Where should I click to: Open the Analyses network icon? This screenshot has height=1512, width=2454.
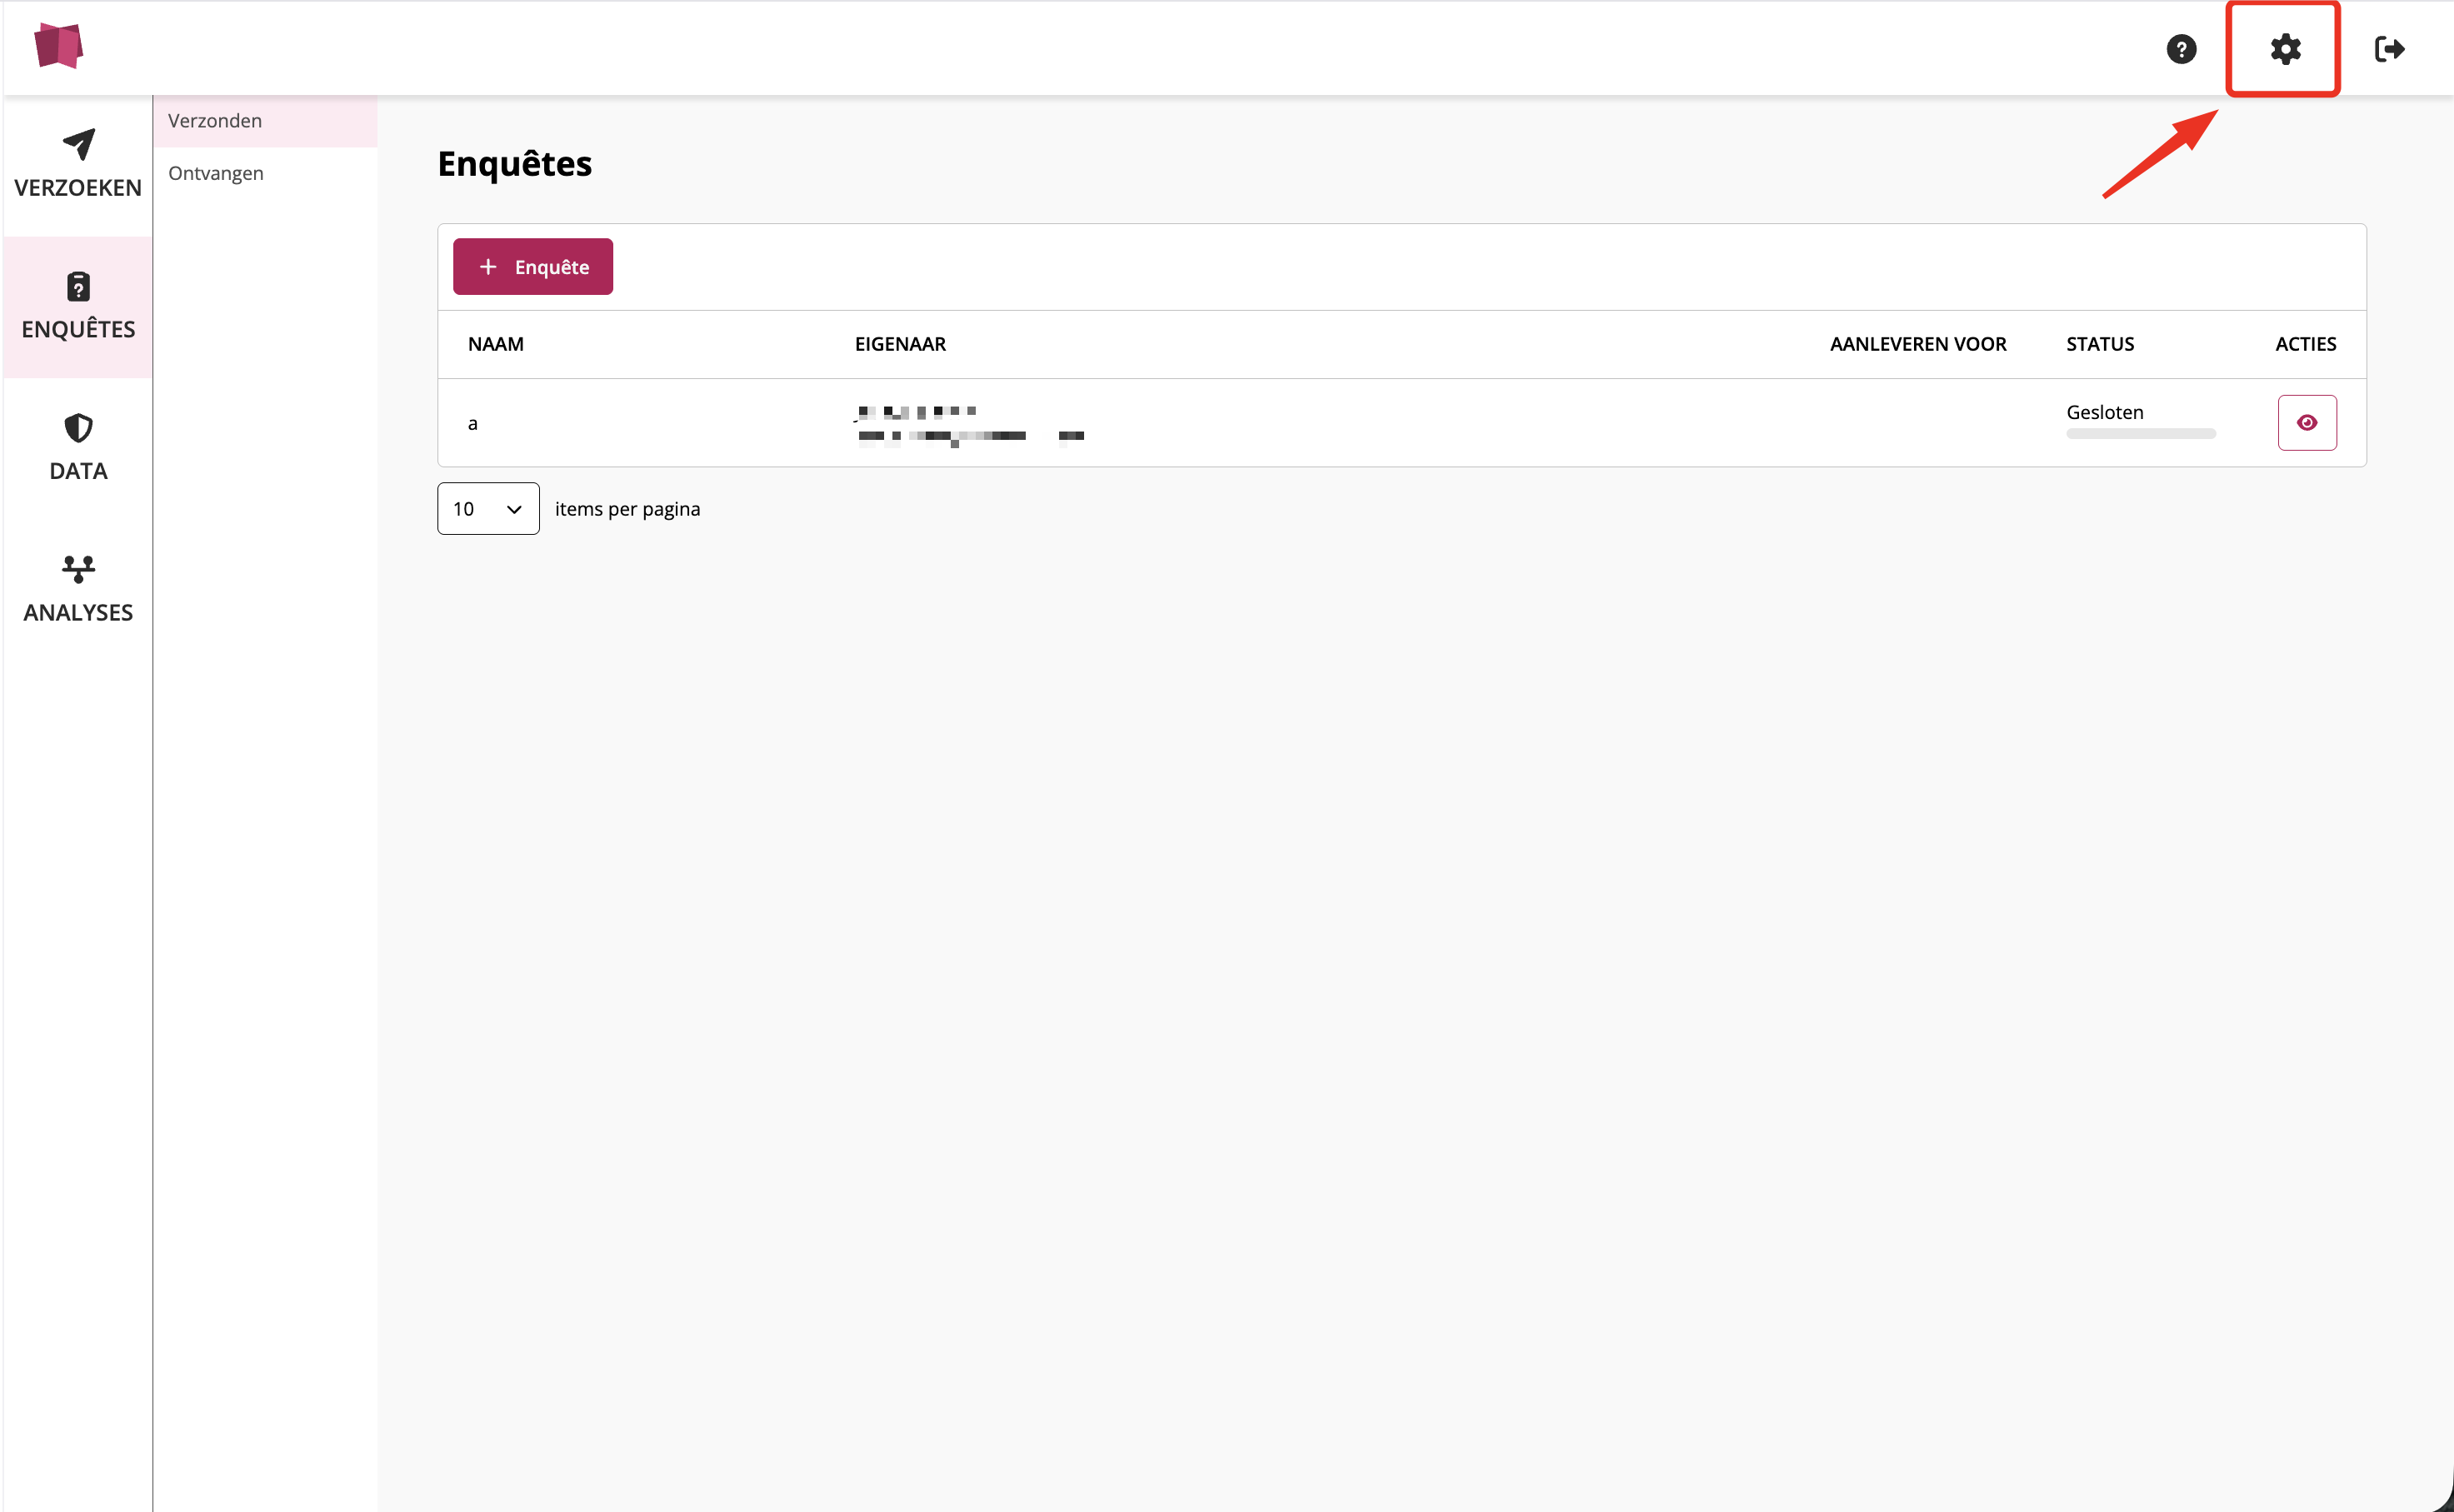(78, 569)
